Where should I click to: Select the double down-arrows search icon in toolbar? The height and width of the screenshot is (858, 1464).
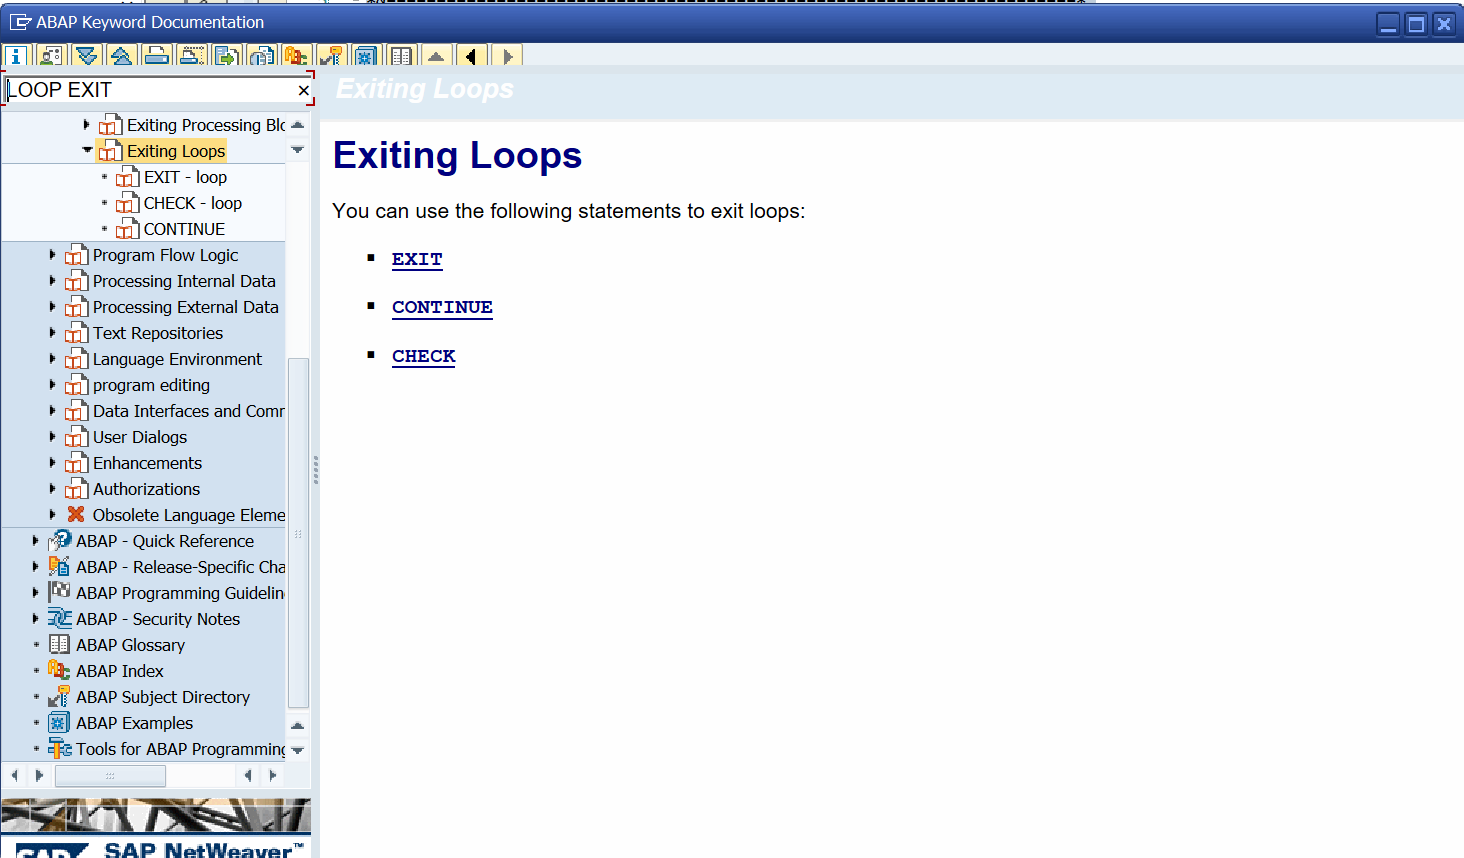86,57
